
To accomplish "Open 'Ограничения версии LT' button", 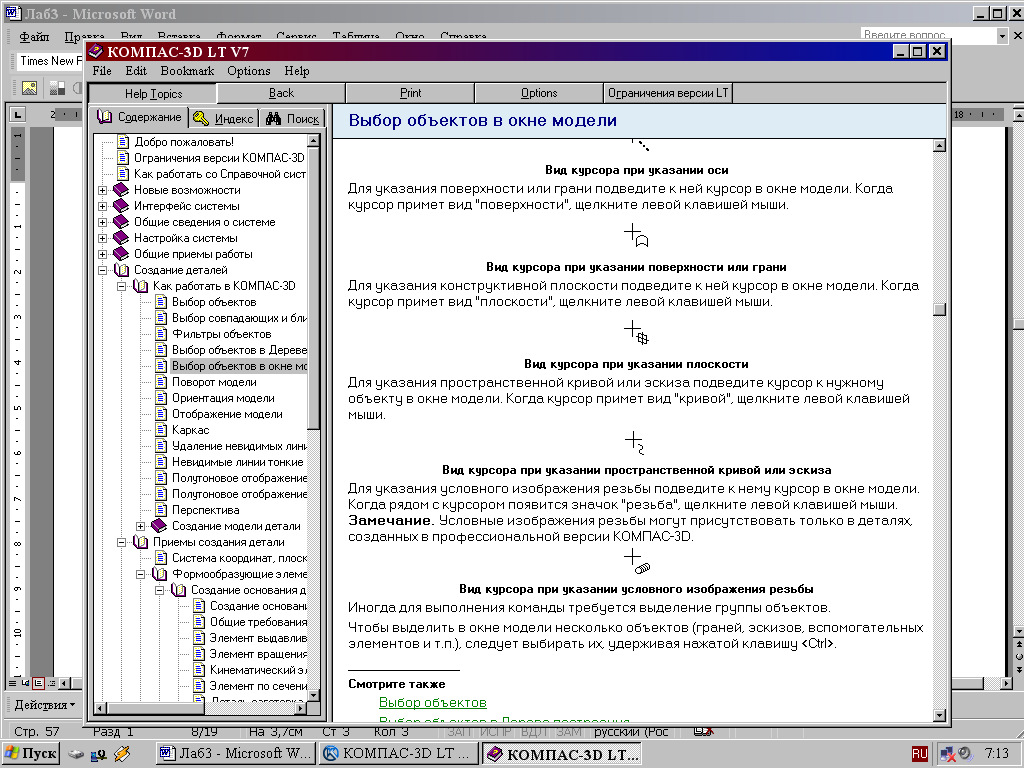I will click(667, 93).
